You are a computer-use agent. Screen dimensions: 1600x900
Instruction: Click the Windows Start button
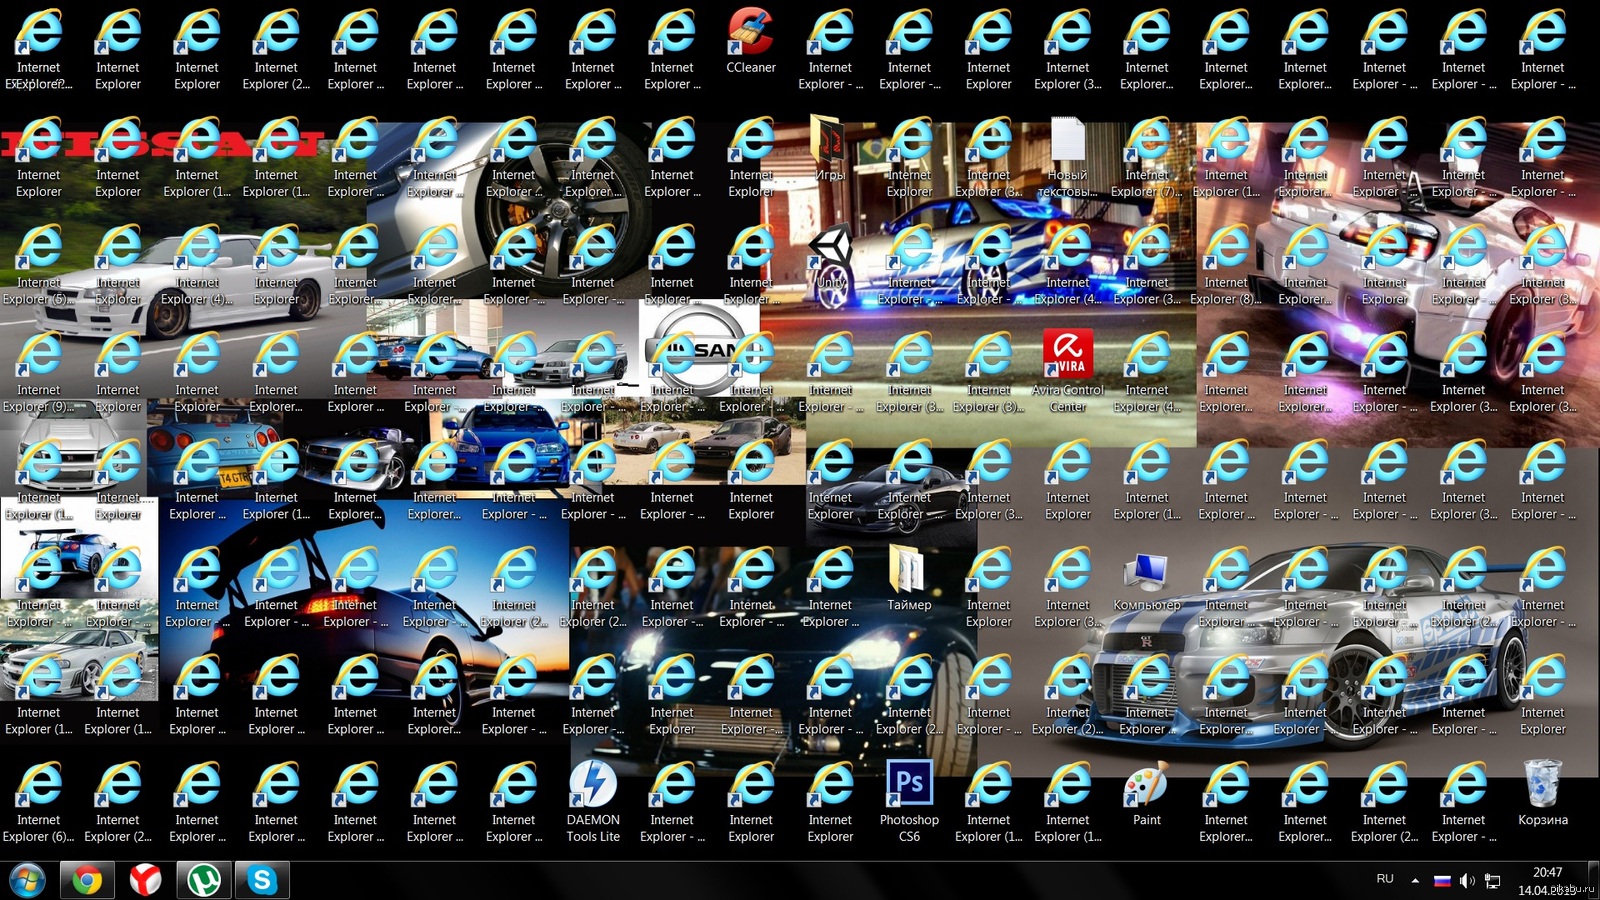(27, 880)
